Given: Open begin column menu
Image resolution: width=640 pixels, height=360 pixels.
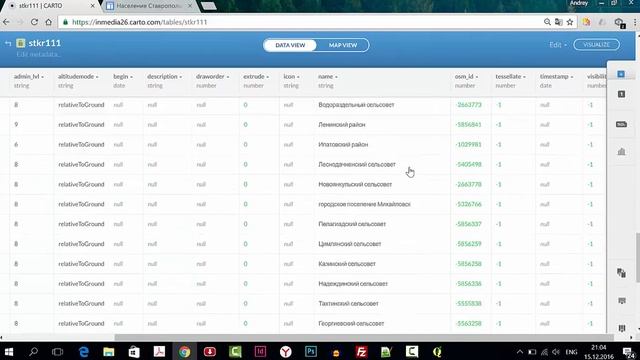Looking at the screenshot, I should coord(131,77).
